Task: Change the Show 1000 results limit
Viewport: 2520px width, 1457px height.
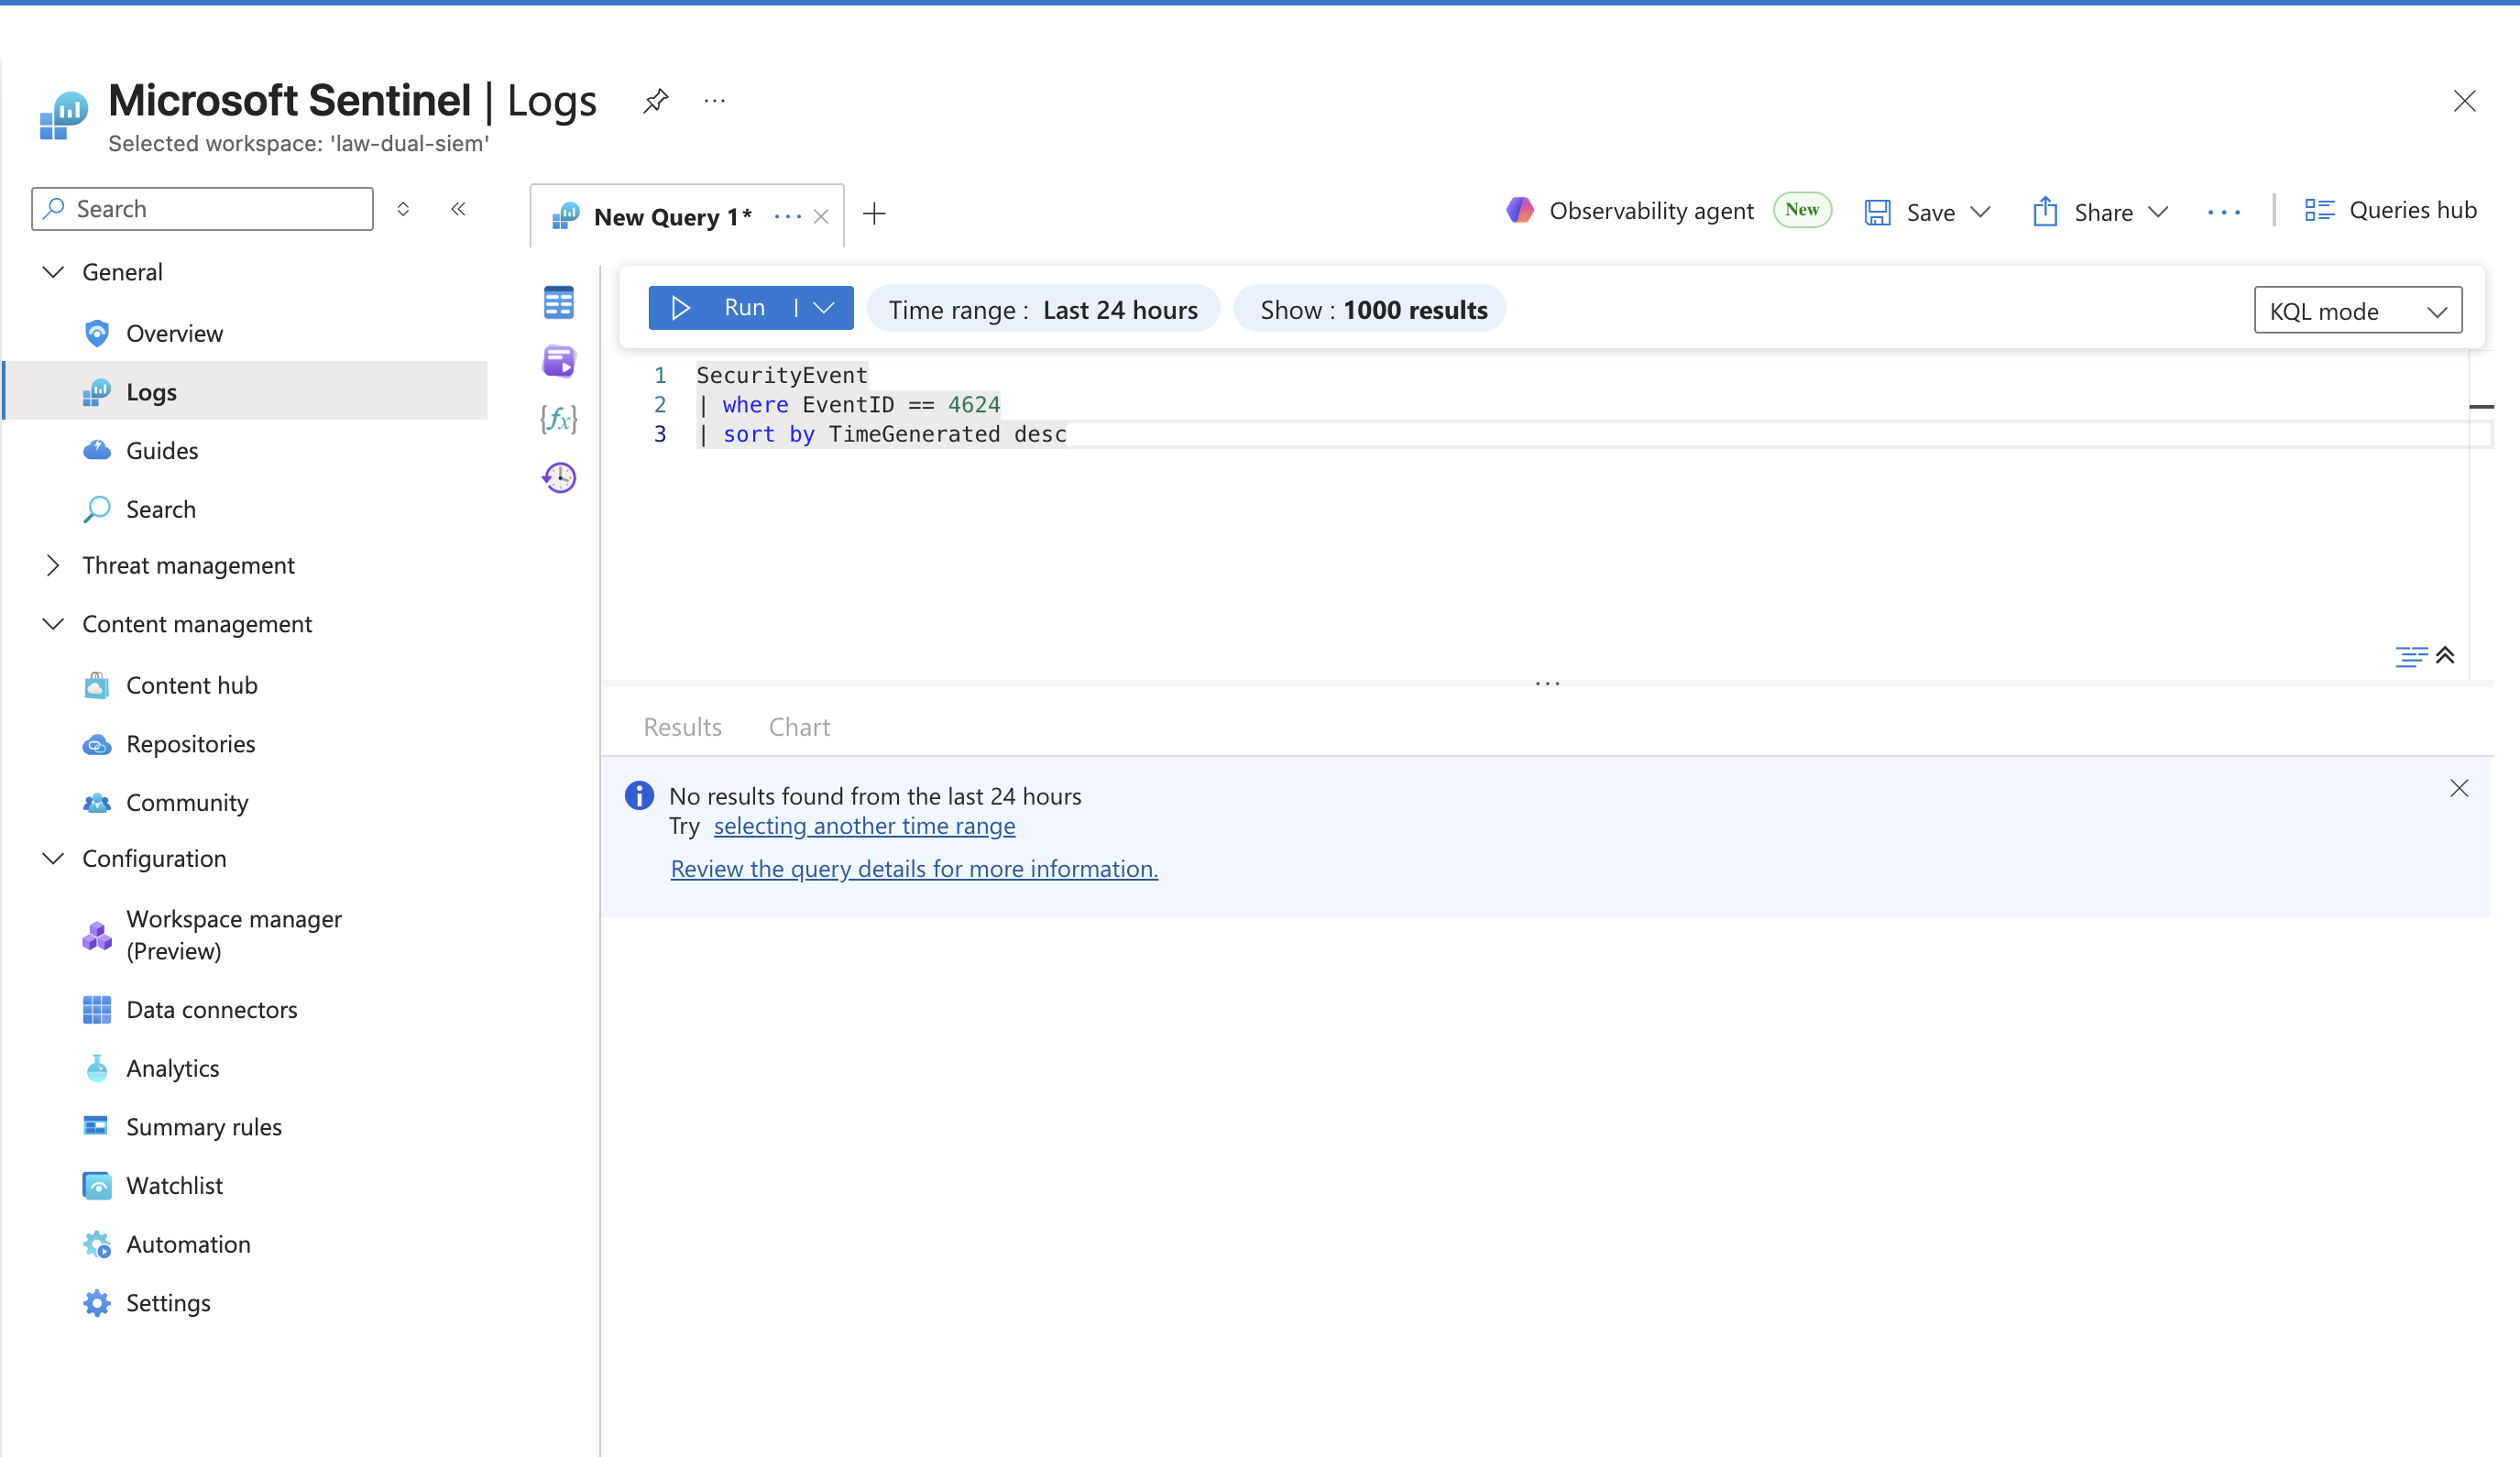Action: [x=1372, y=310]
